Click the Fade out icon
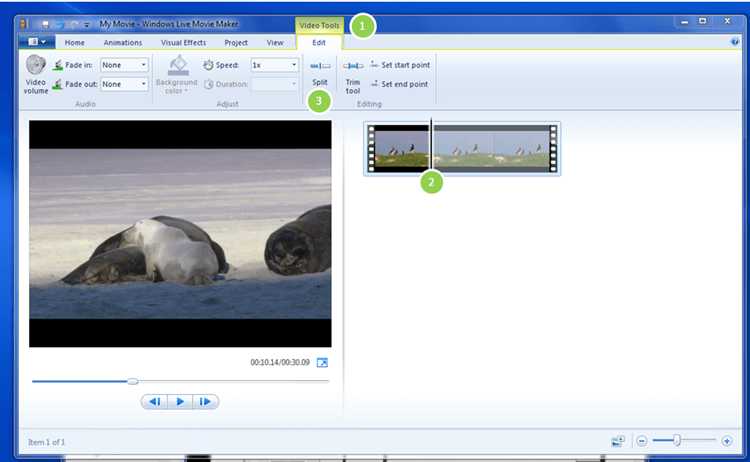Screen dimensions: 750x462 [x=58, y=84]
